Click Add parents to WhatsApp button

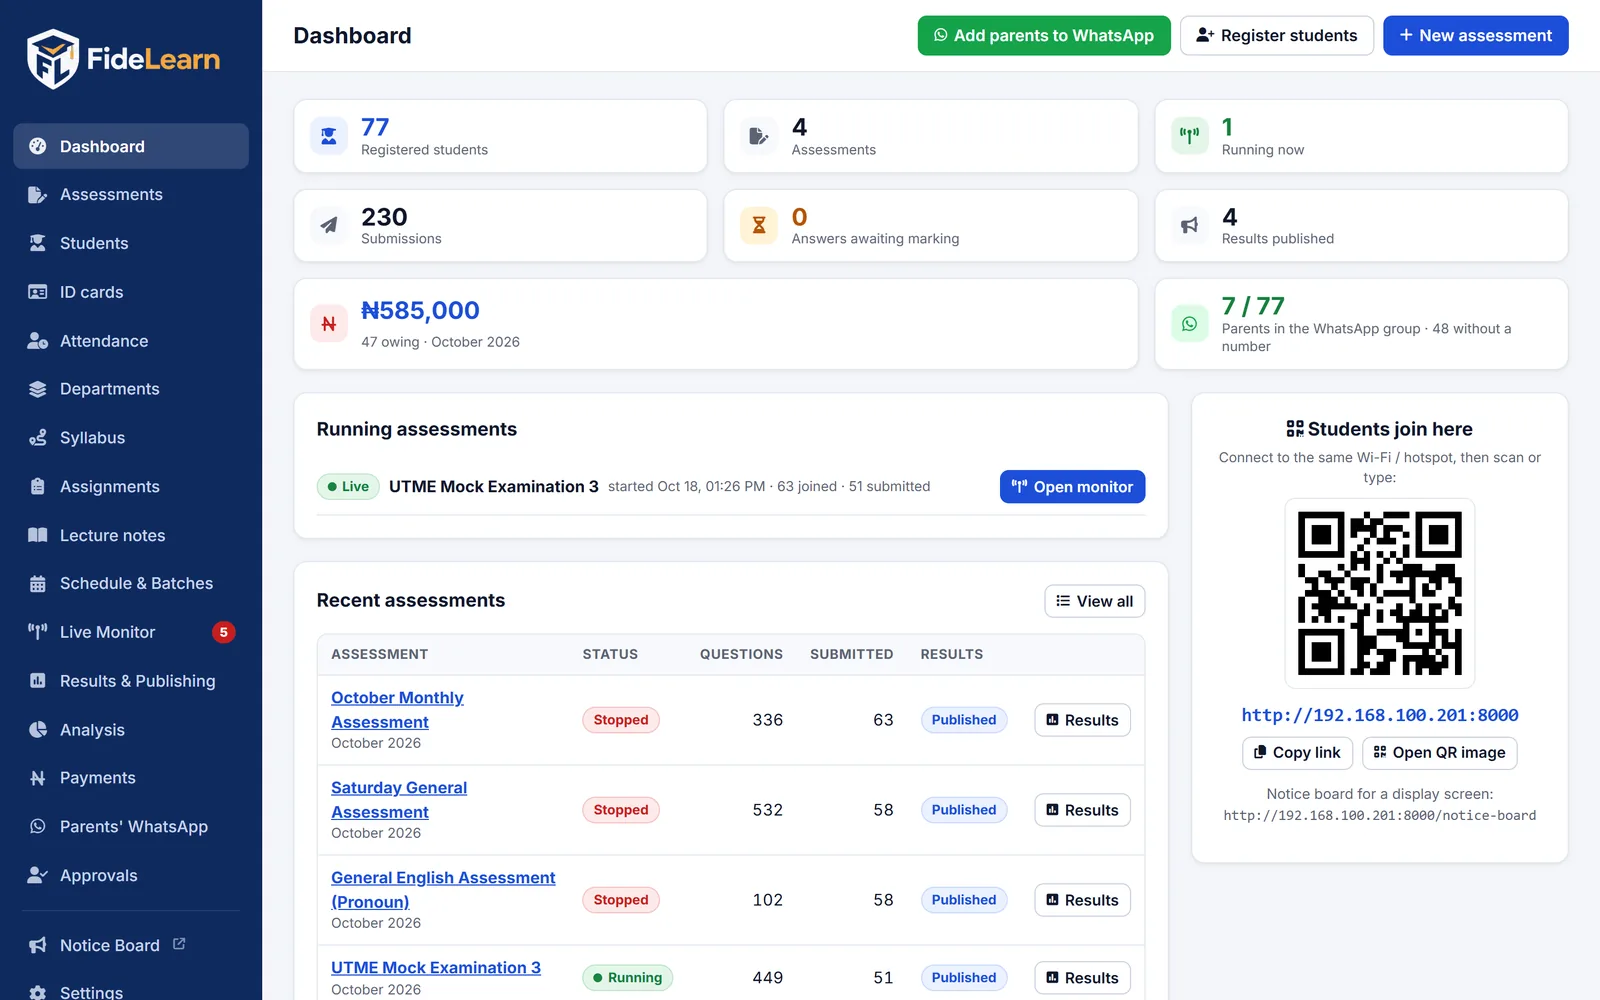[1044, 36]
